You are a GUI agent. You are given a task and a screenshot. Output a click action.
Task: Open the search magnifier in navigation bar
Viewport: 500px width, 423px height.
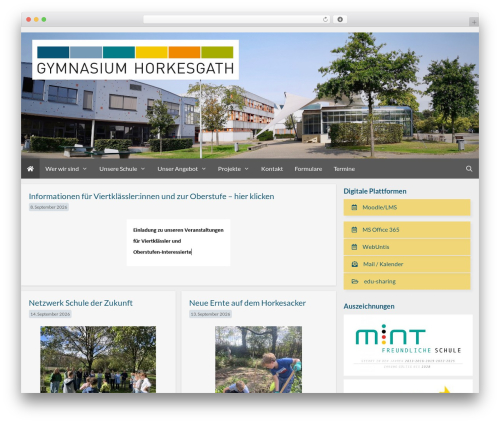[x=469, y=169]
